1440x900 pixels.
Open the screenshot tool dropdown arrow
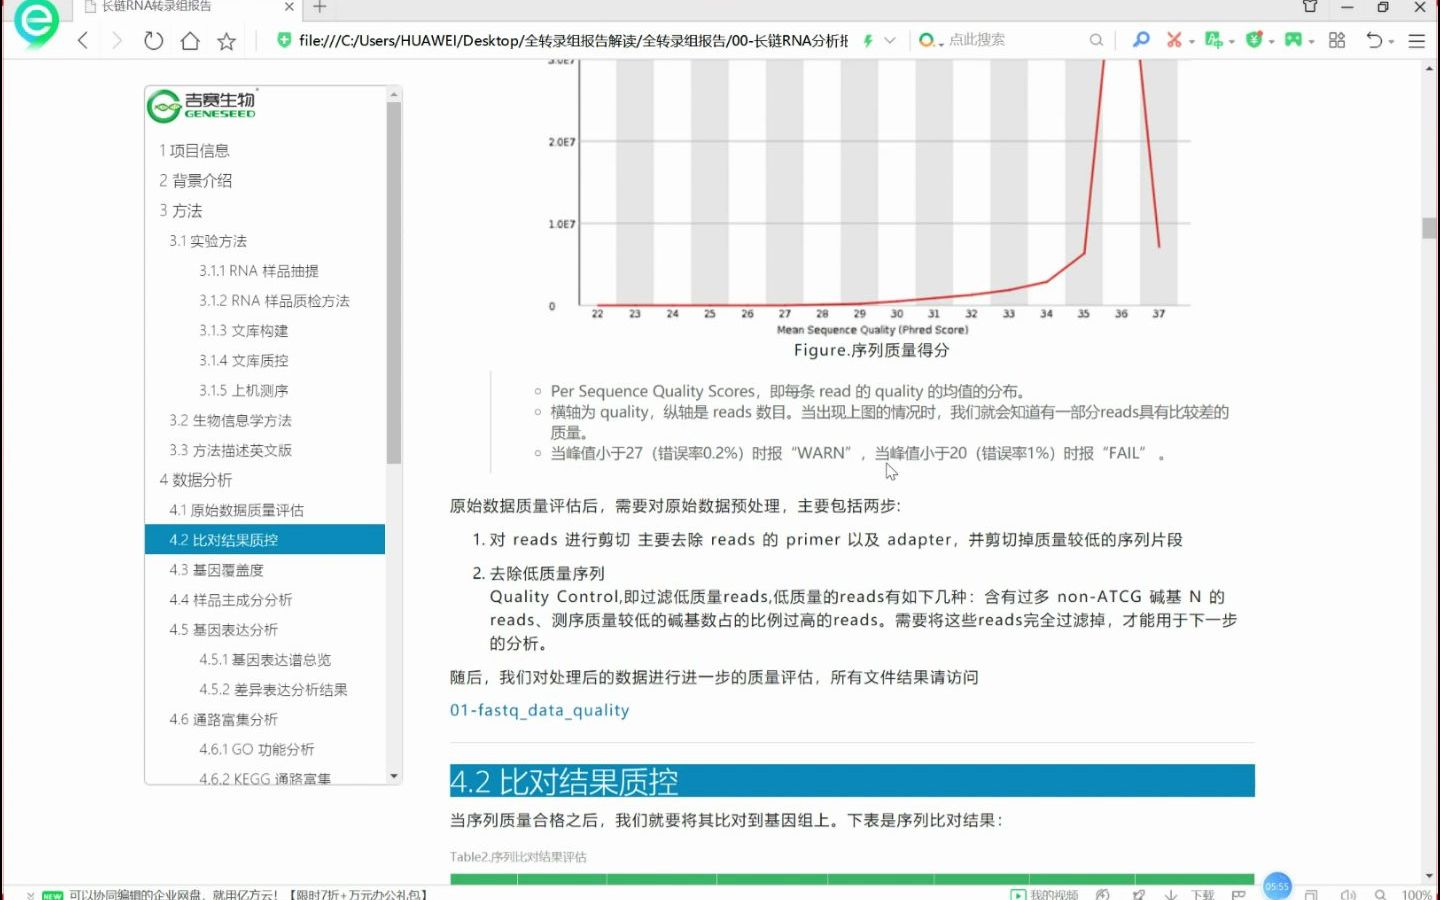click(x=1192, y=42)
